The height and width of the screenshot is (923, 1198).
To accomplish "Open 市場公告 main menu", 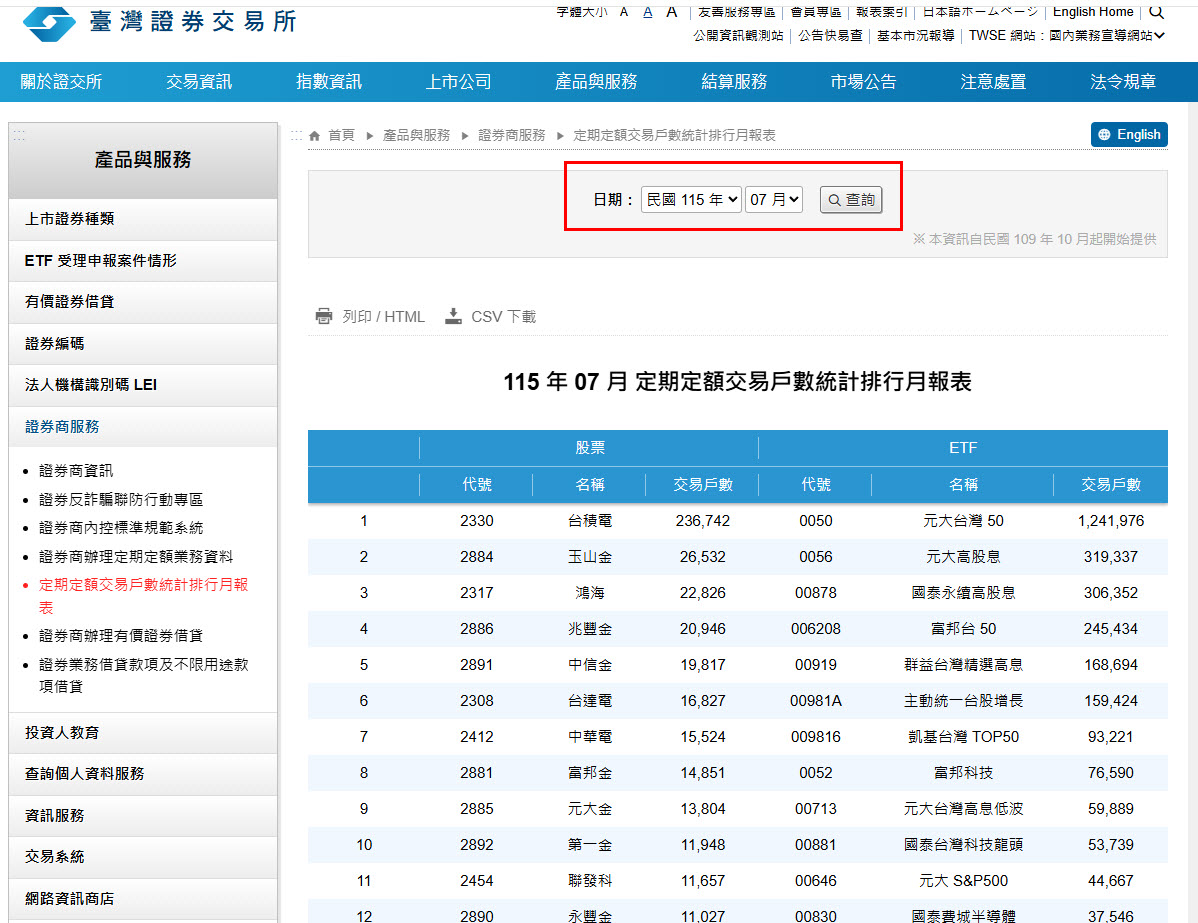I will pyautogui.click(x=863, y=82).
